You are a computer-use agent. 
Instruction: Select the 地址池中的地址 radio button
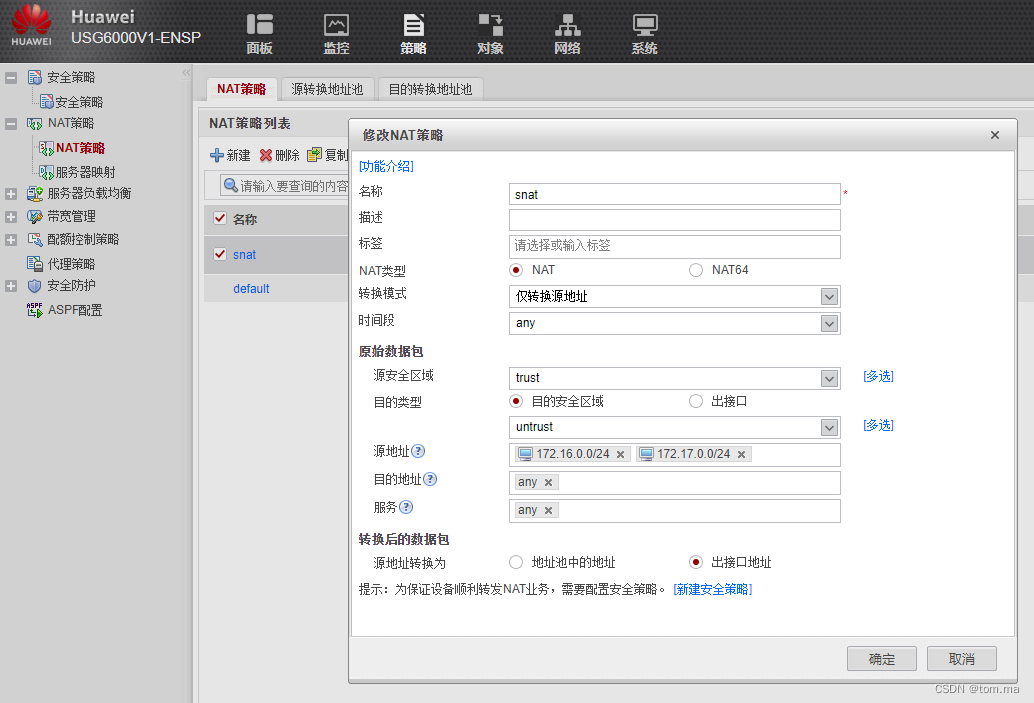point(516,562)
